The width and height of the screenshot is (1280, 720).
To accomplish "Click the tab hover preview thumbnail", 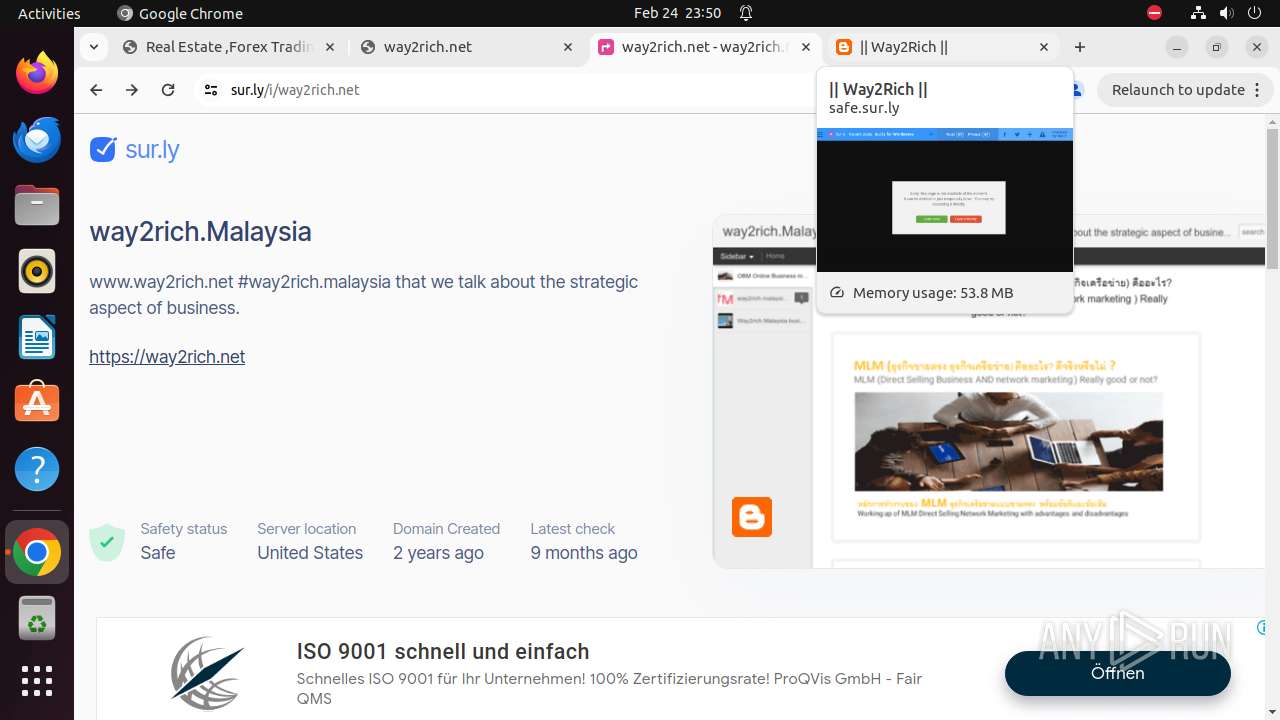I will (945, 199).
